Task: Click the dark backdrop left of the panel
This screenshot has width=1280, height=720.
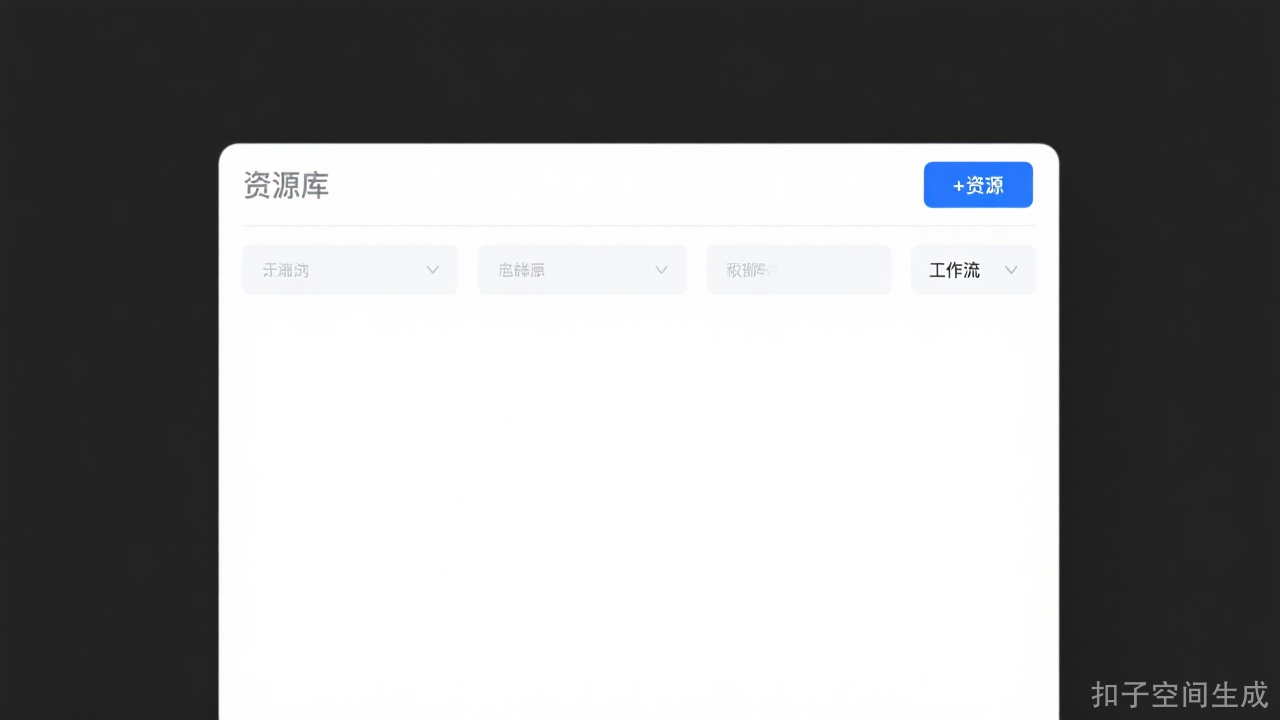Action: 110,400
